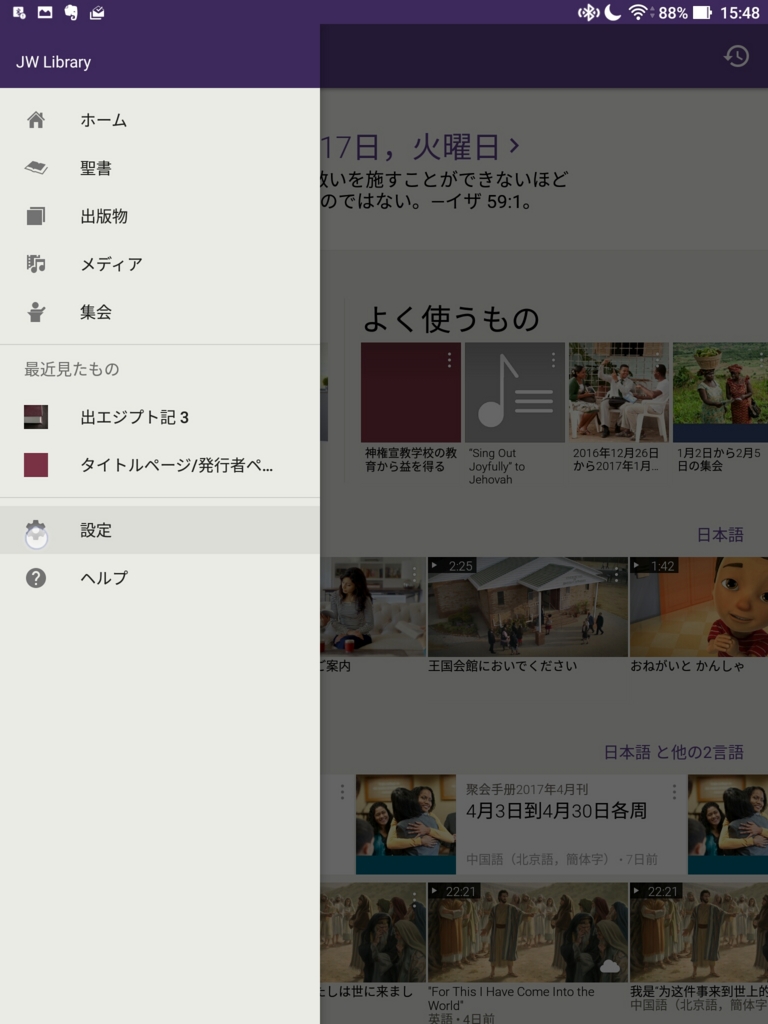This screenshot has width=768, height=1024.
Task: Tap the red タイトルページ cover swatch
Action: click(36, 465)
